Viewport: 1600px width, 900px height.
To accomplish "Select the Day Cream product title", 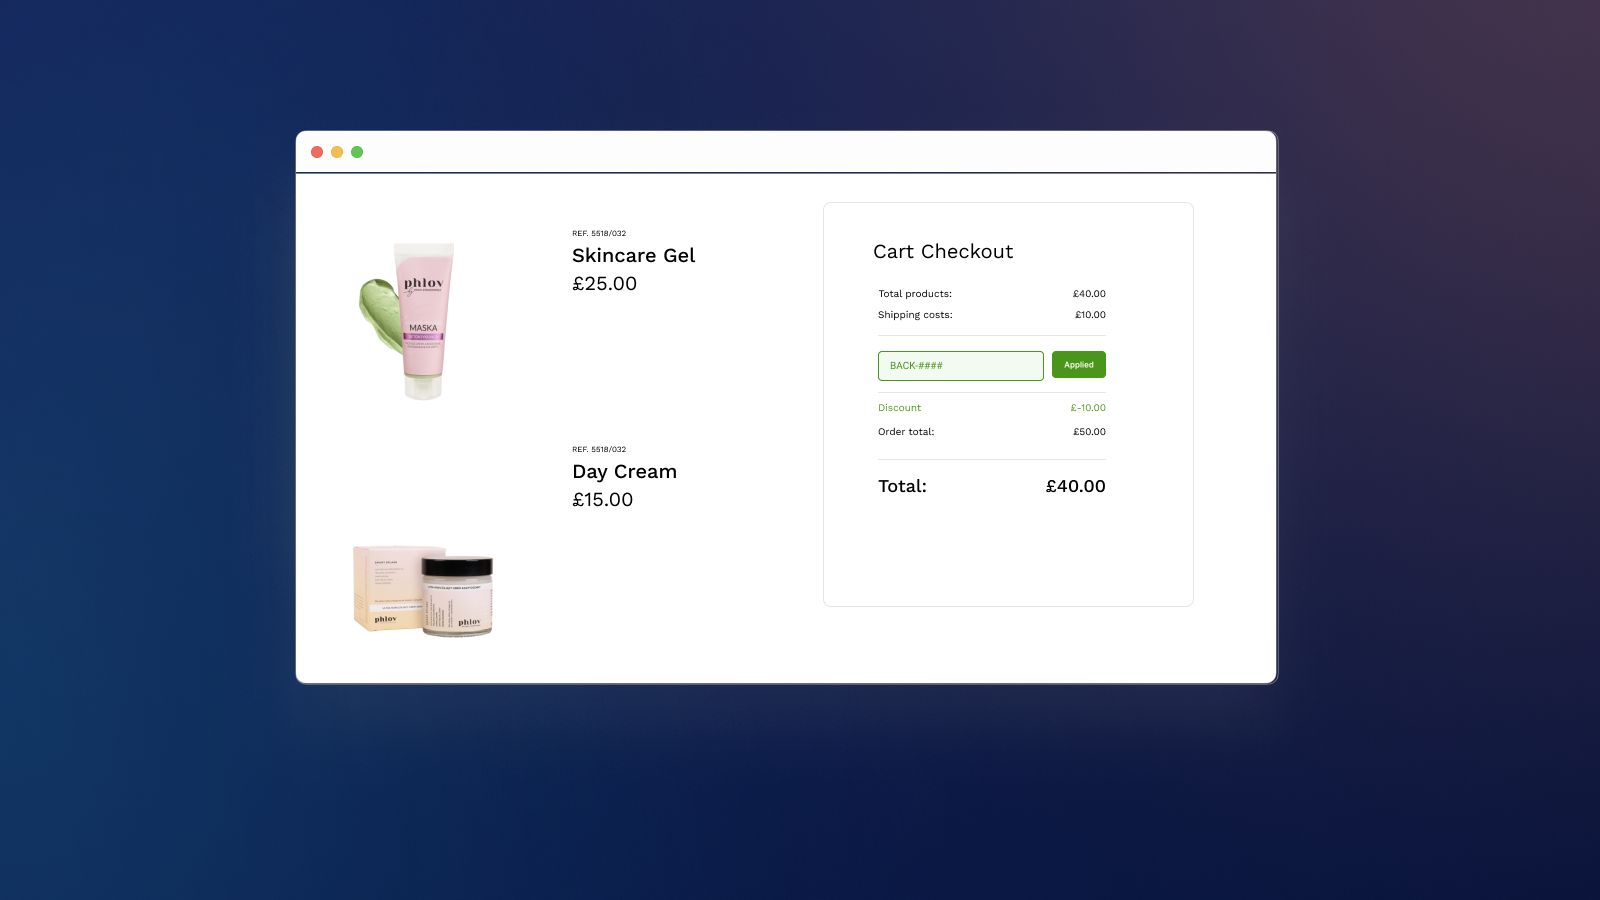I will pos(624,472).
